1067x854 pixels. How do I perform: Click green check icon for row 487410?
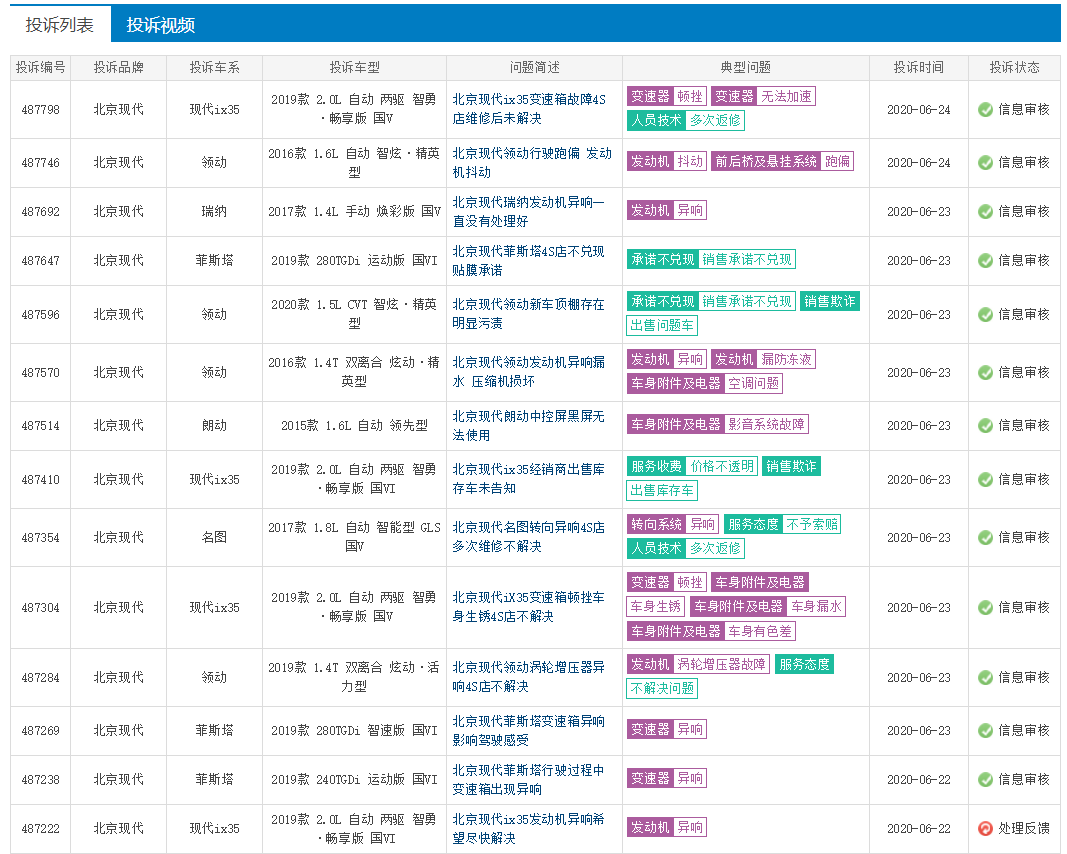985,480
